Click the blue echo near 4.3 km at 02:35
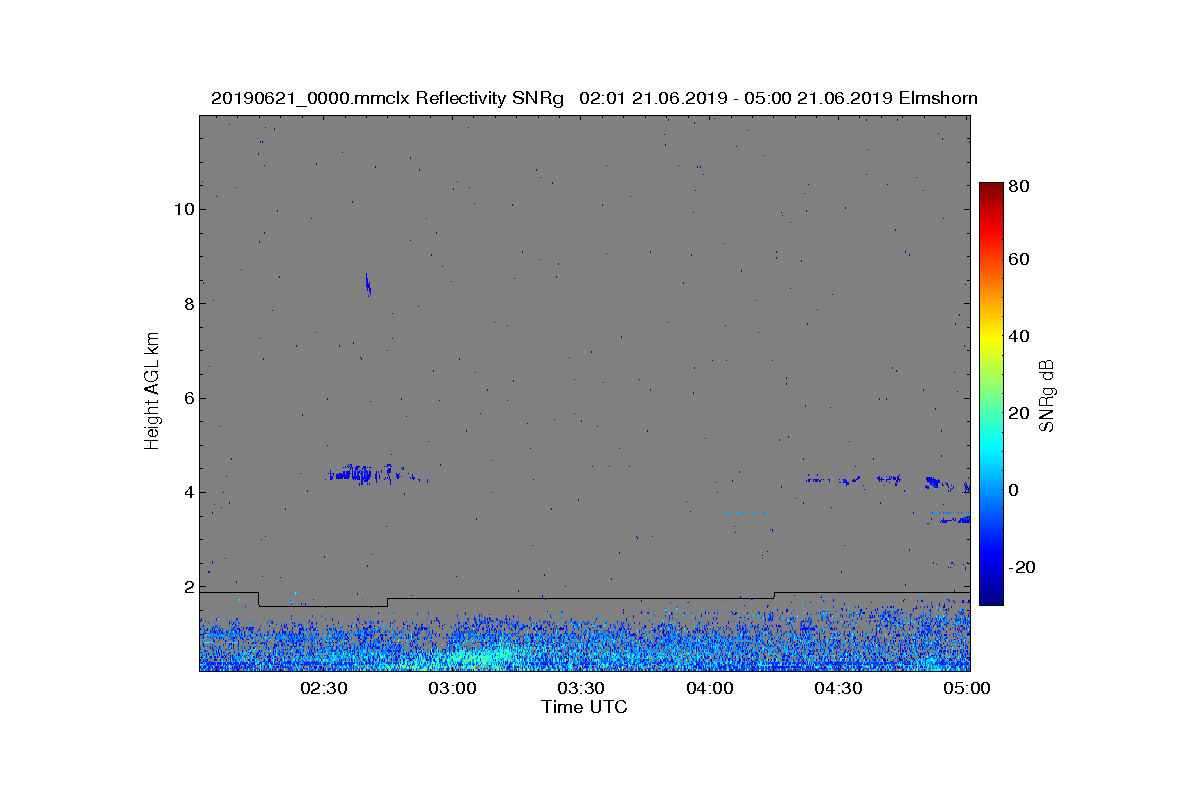Image resolution: width=1200 pixels, height=800 pixels. (362, 474)
